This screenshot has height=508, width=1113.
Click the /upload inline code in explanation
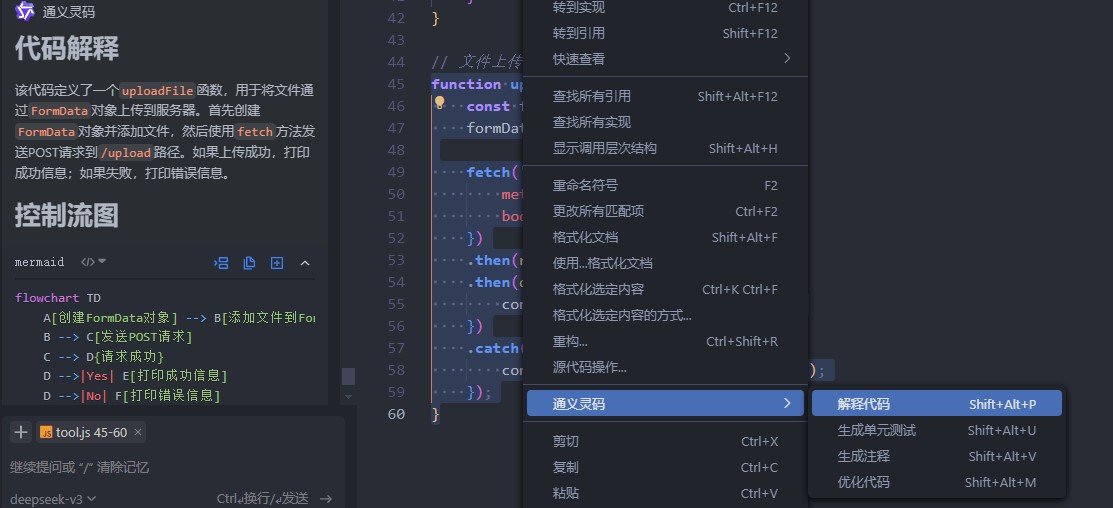click(126, 153)
